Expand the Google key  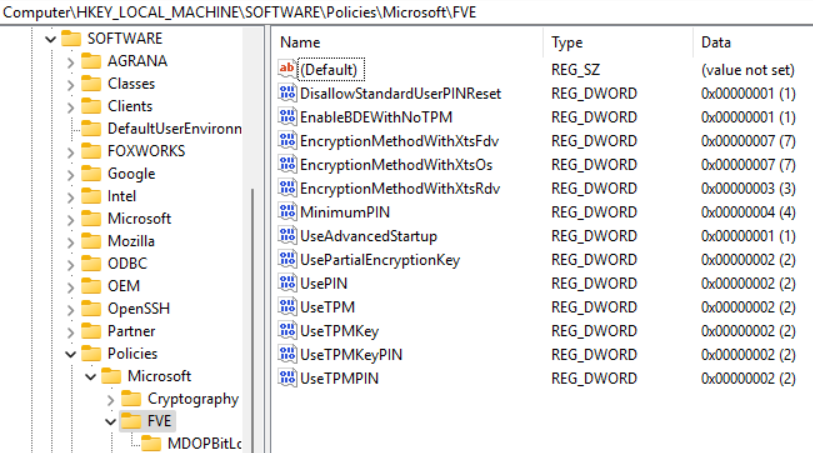pos(71,175)
